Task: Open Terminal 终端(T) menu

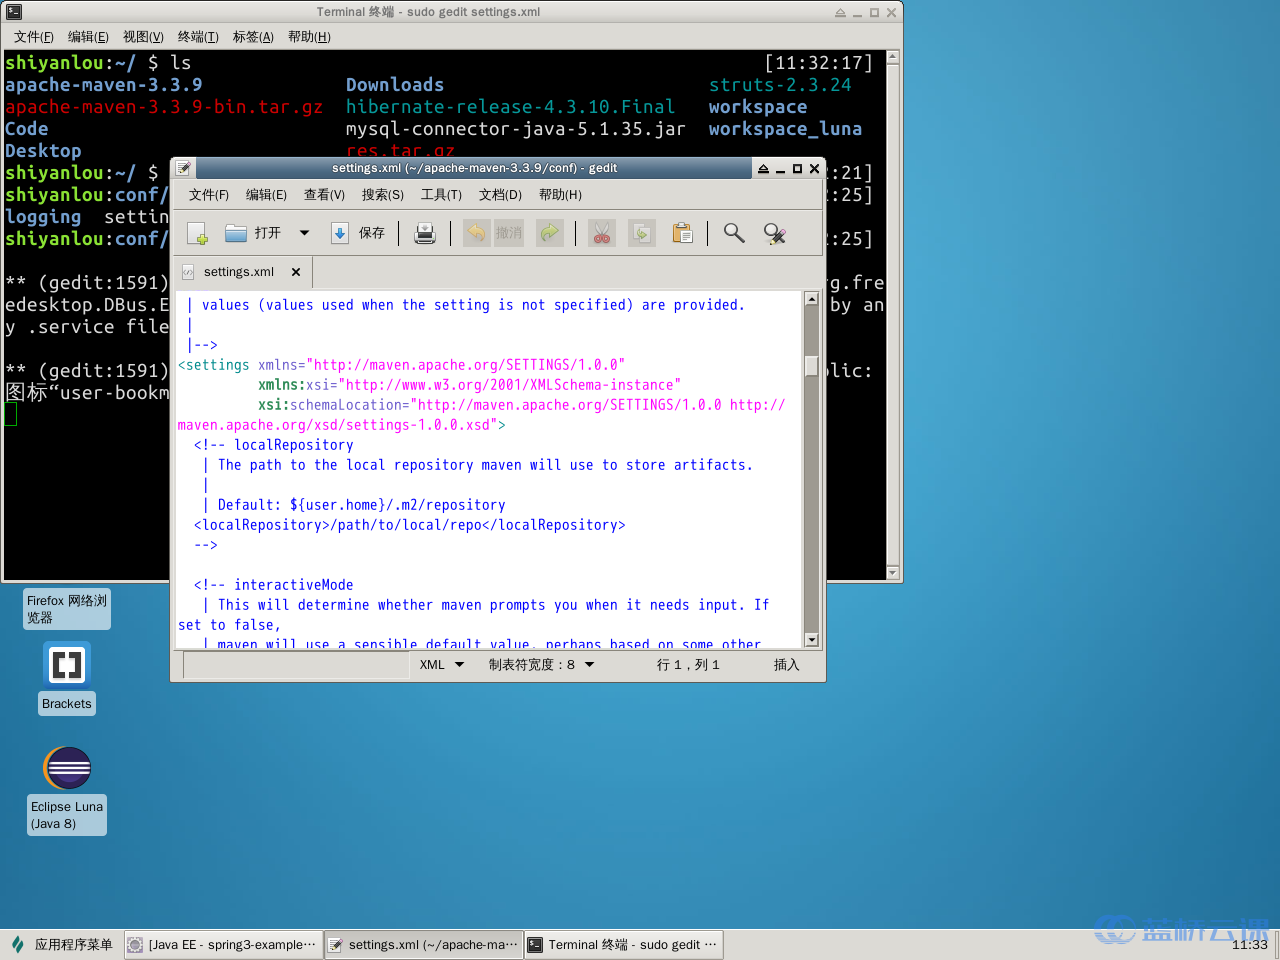Action: pyautogui.click(x=198, y=37)
